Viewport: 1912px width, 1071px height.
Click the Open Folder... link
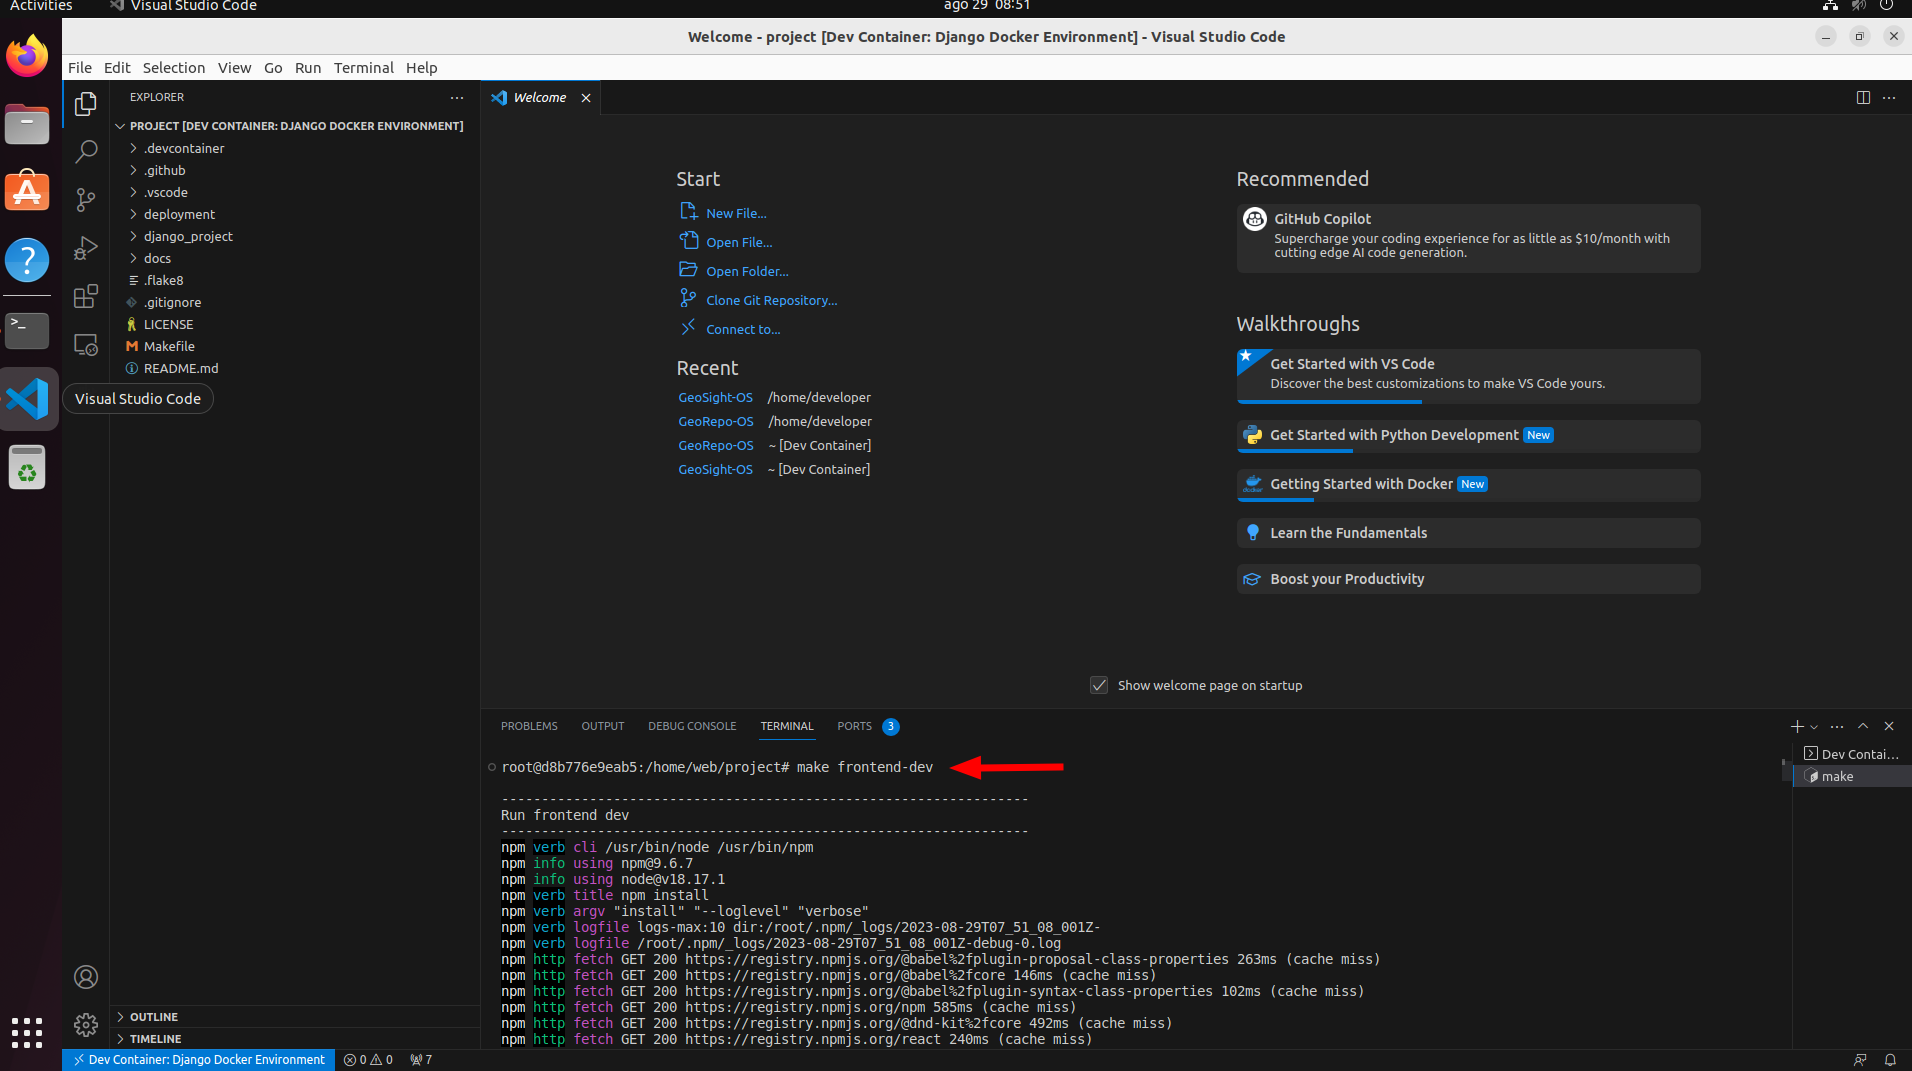[x=747, y=272]
